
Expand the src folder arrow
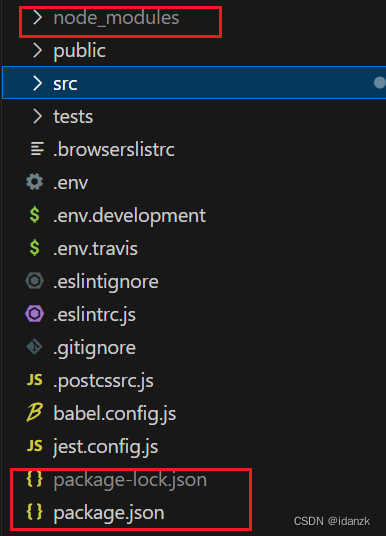(37, 83)
